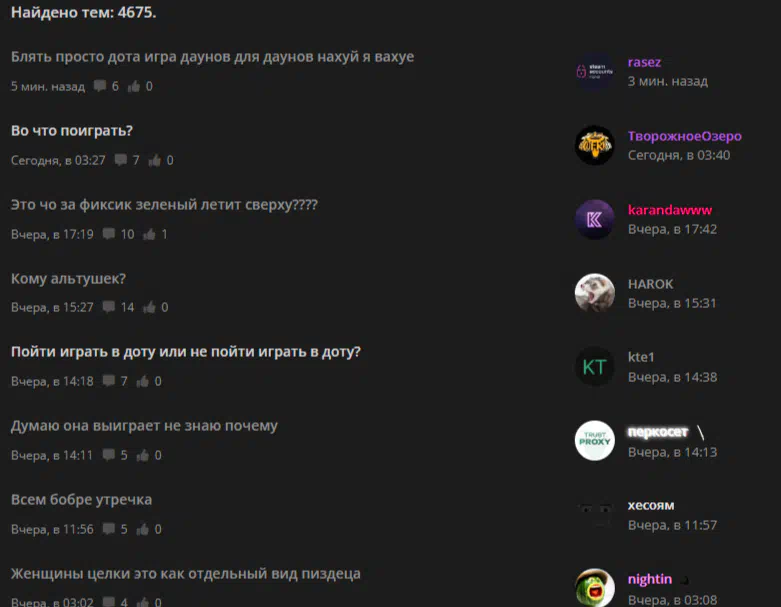Click the Trust Proxy avatar

(x=594, y=441)
